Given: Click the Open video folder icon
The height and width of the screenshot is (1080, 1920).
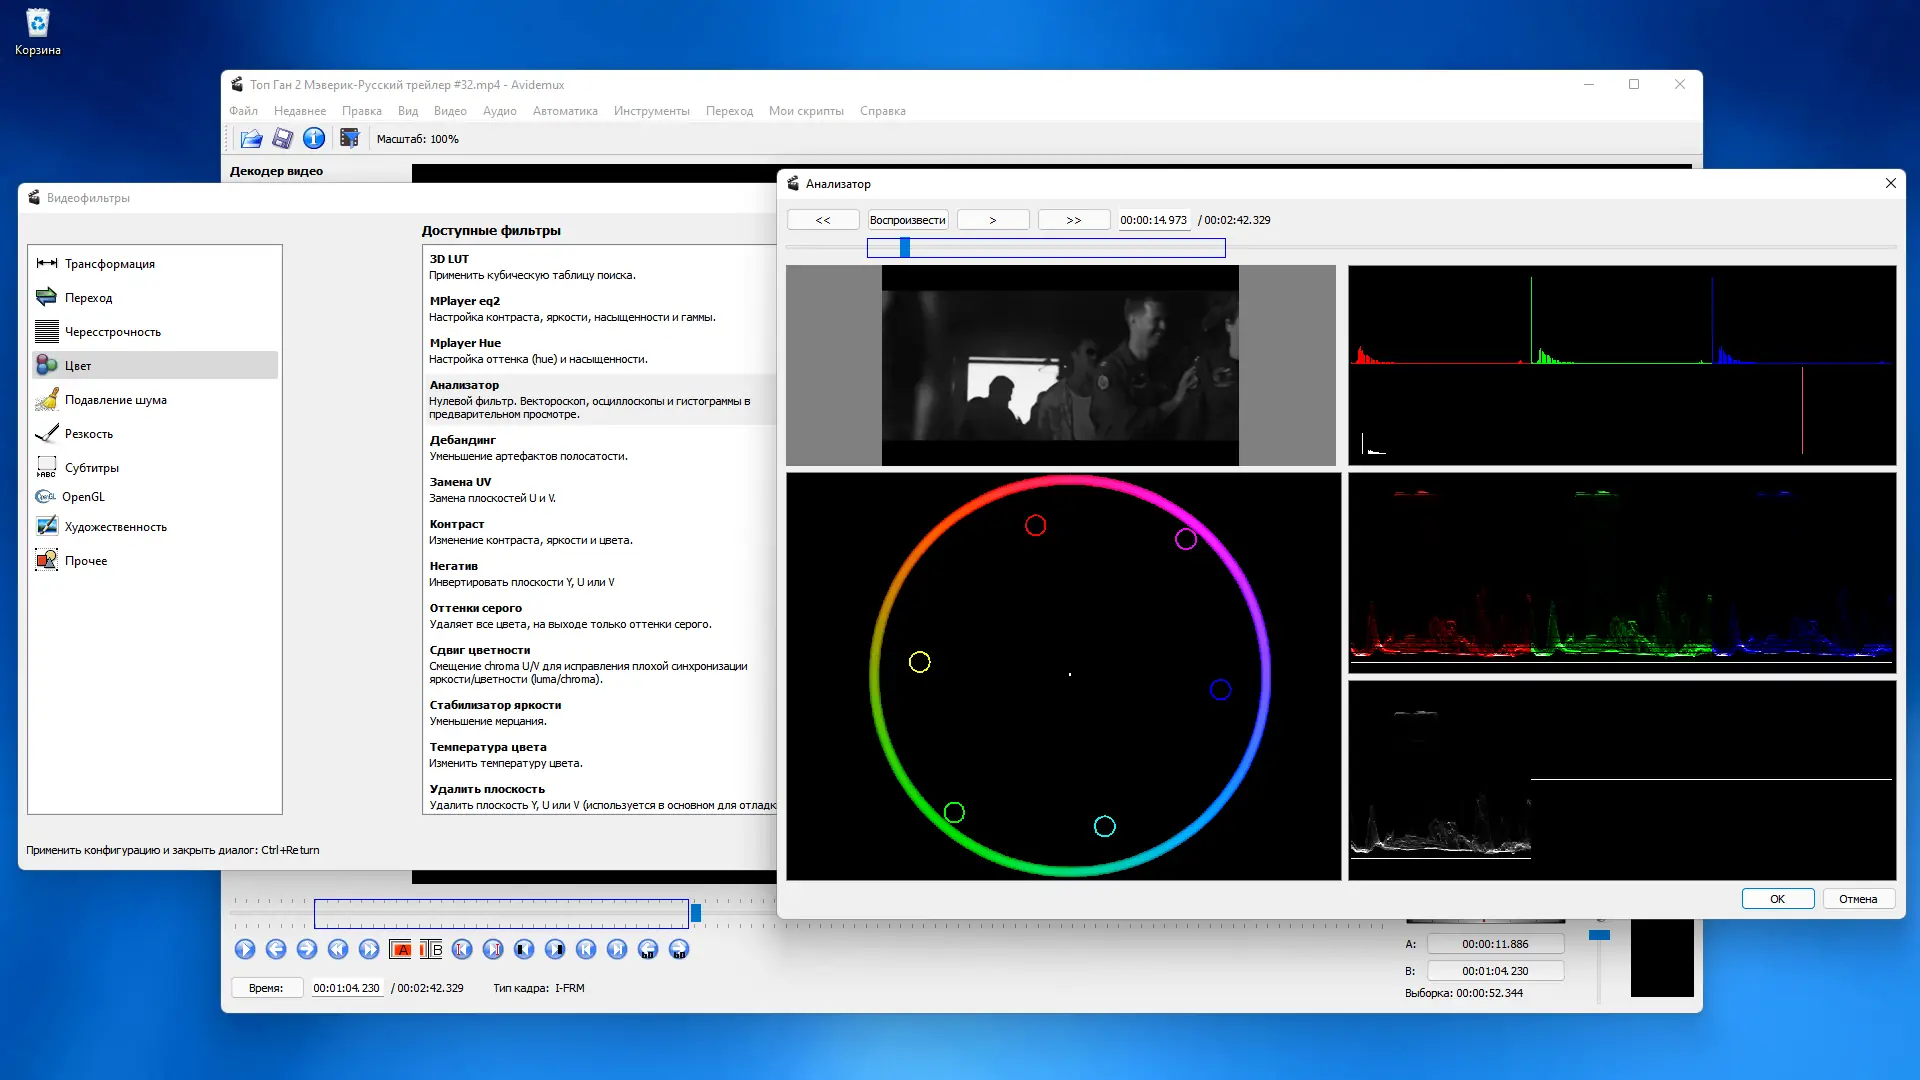Looking at the screenshot, I should tap(251, 139).
